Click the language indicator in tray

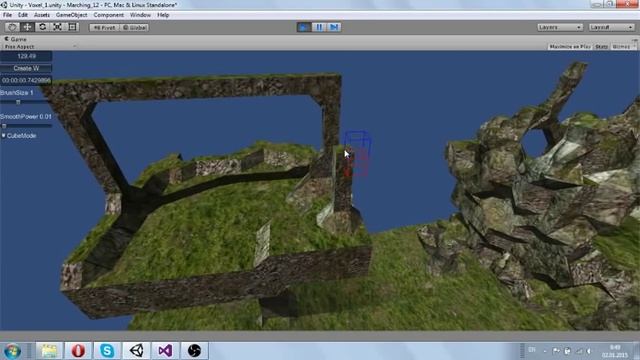click(532, 350)
